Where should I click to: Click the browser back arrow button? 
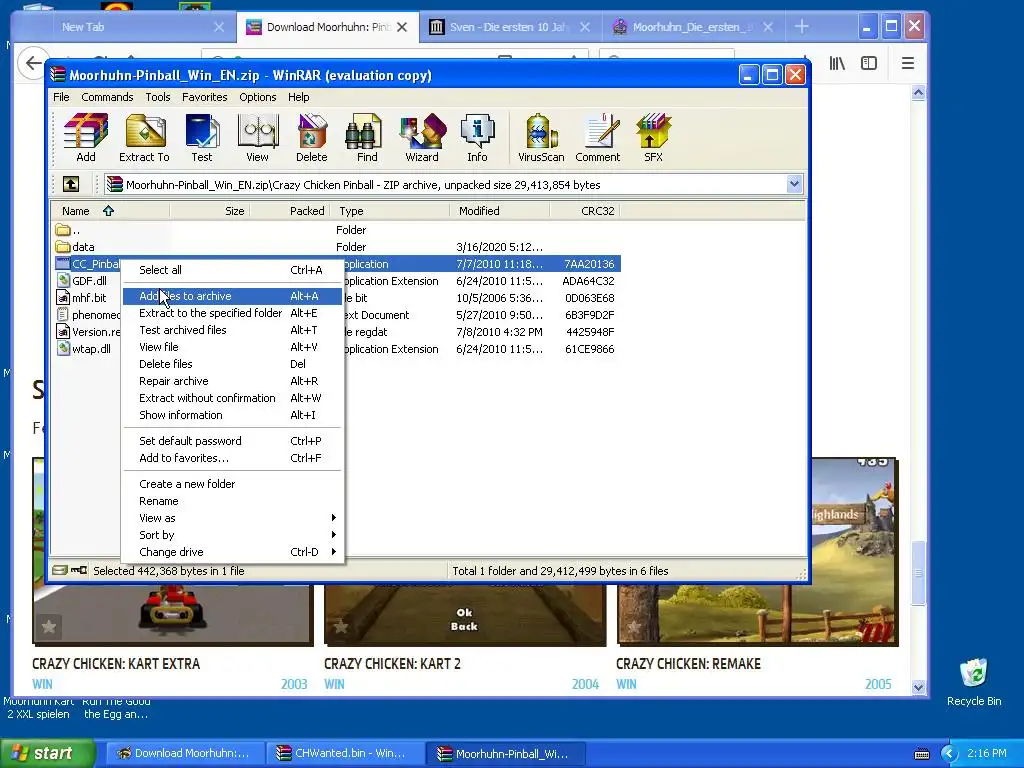pyautogui.click(x=33, y=63)
